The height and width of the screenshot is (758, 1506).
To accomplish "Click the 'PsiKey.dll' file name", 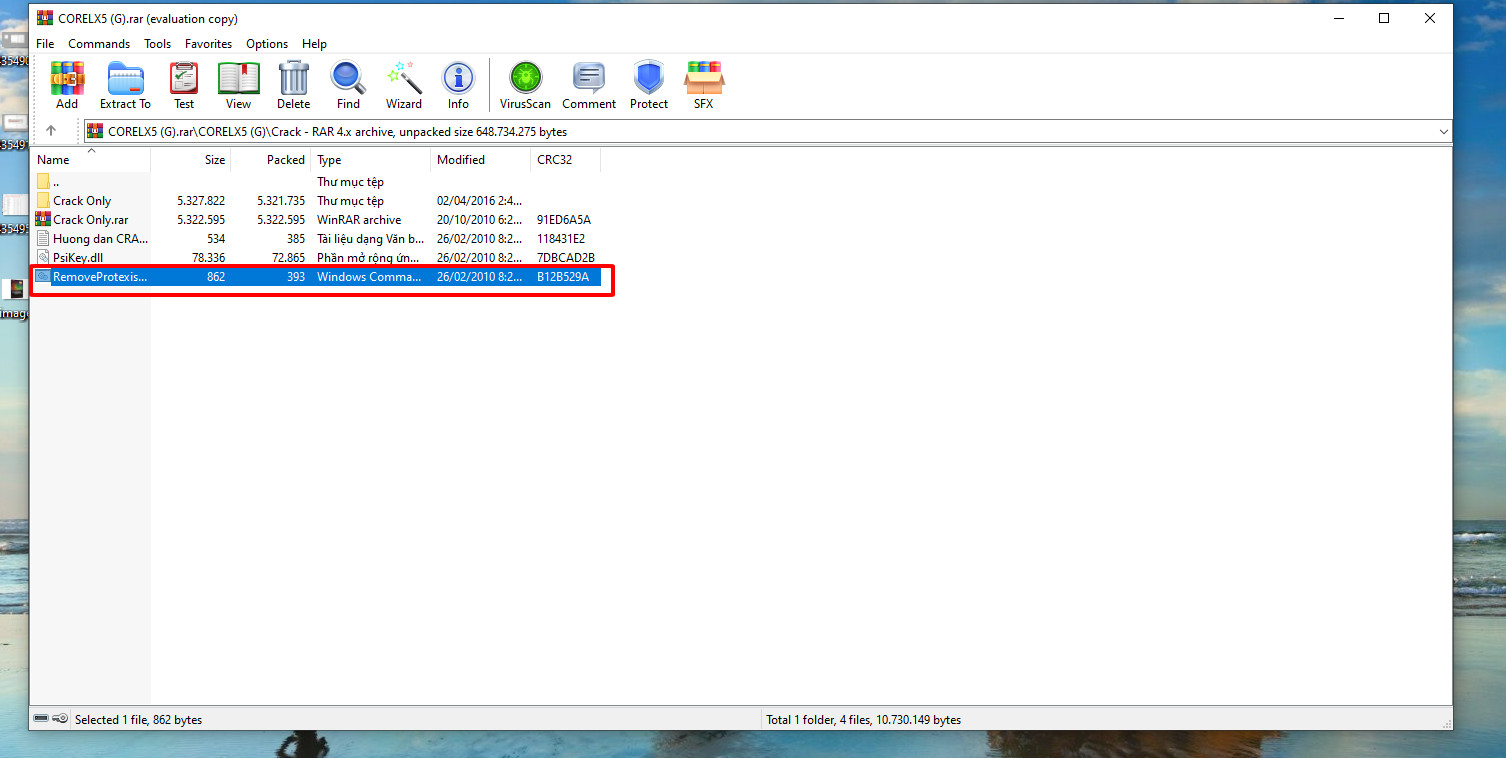I will tap(78, 258).
